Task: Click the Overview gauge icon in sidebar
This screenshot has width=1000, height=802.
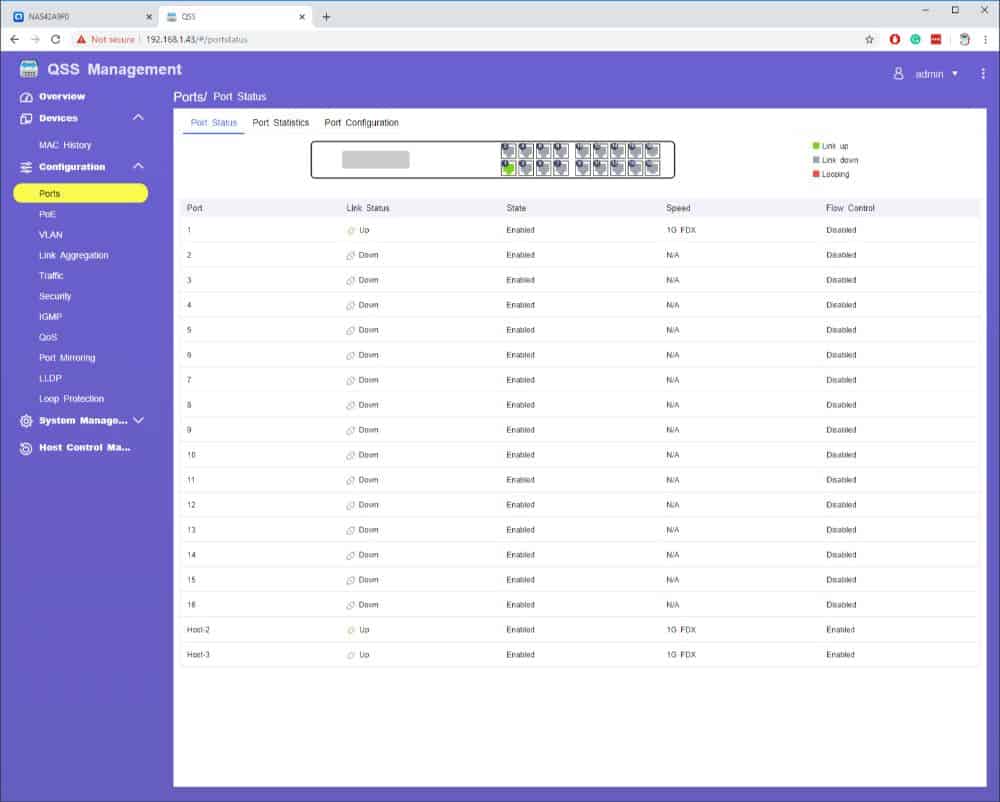Action: click(27, 97)
